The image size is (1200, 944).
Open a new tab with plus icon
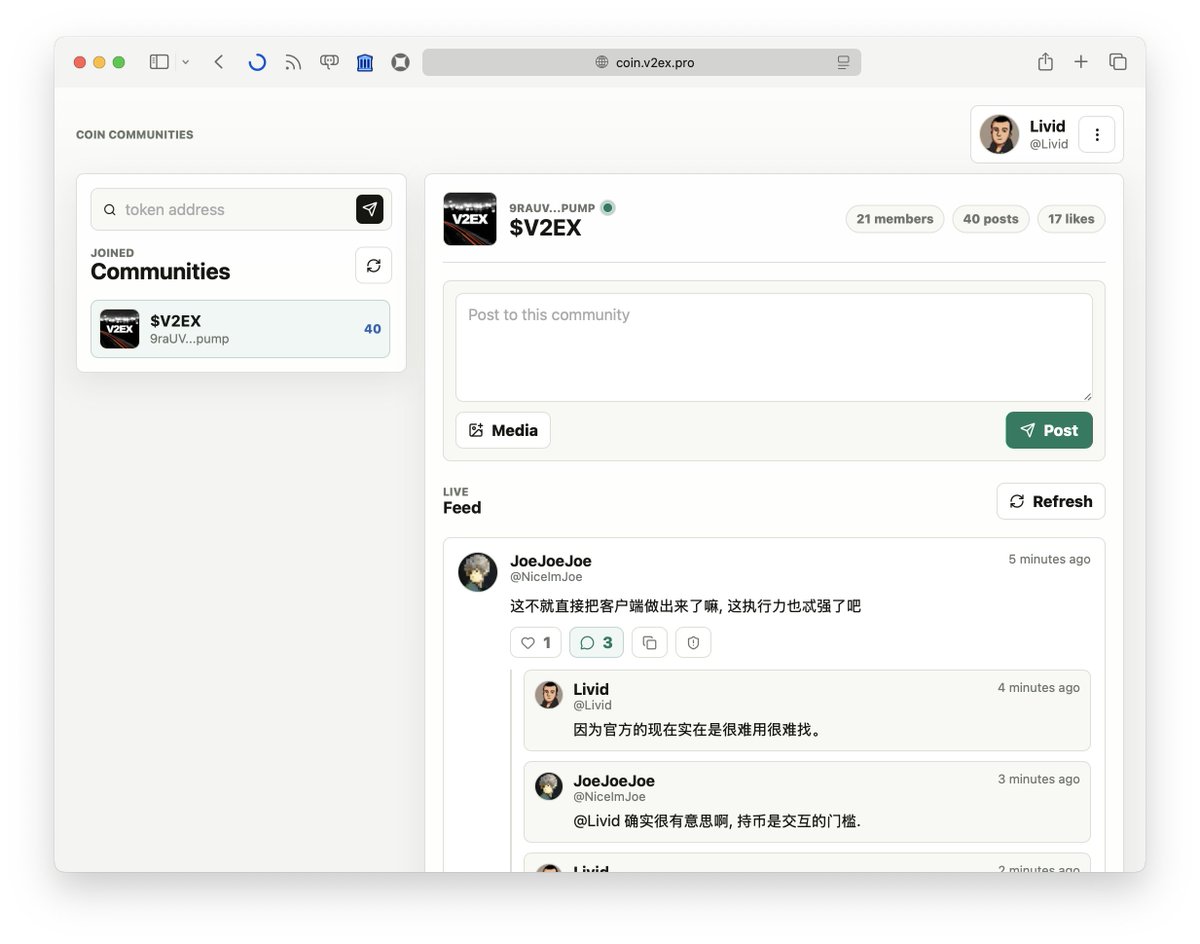tap(1081, 62)
